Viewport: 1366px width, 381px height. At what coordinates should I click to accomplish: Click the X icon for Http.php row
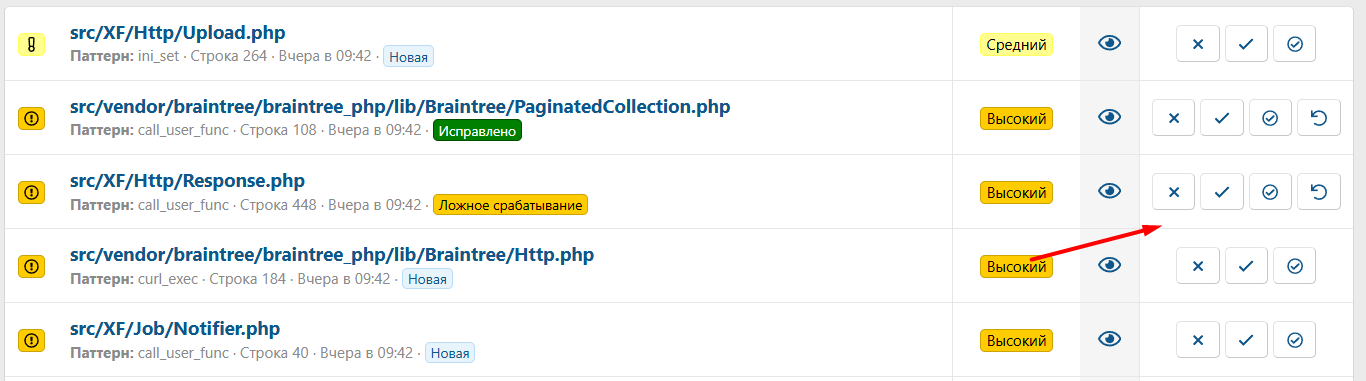(x=1198, y=266)
